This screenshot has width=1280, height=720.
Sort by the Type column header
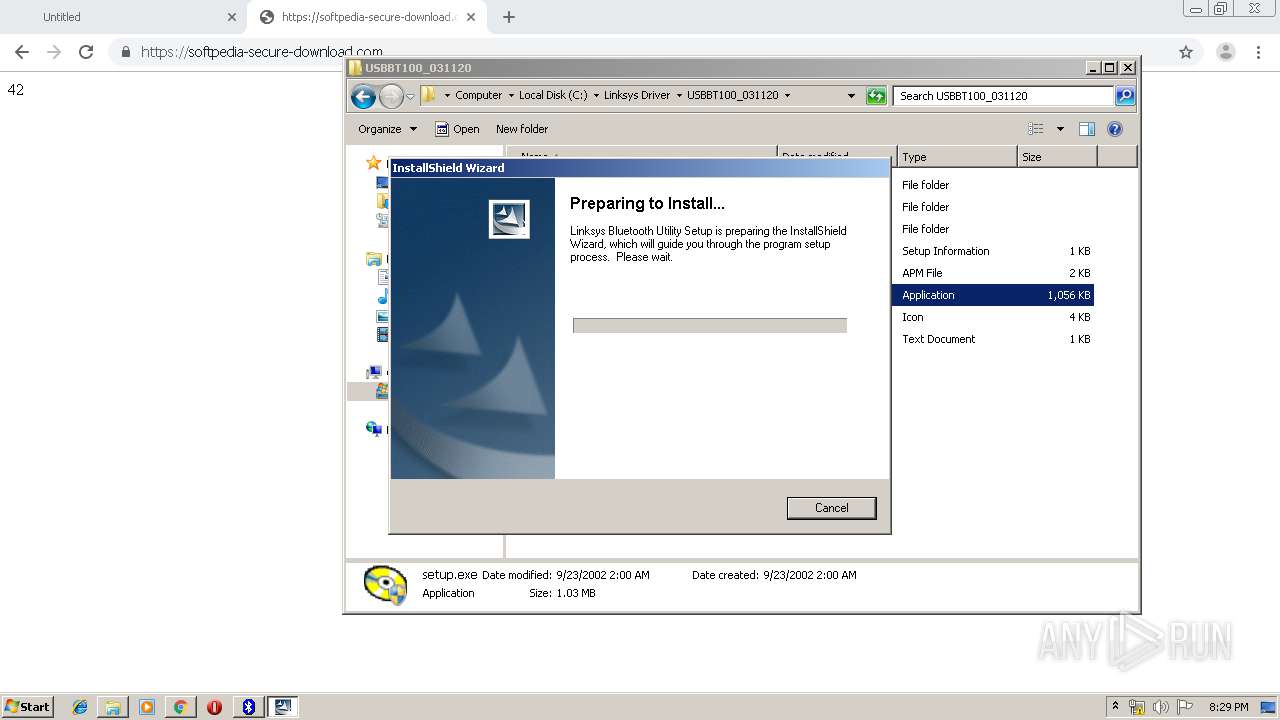click(957, 157)
